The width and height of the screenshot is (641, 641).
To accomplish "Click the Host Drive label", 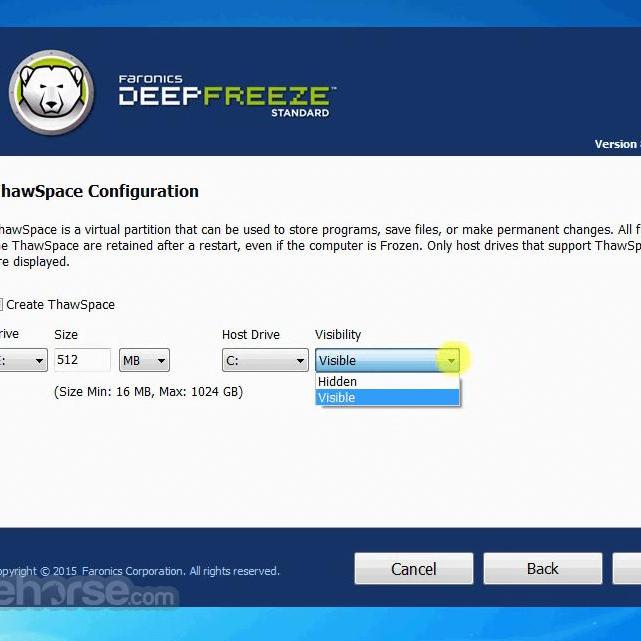I will pos(251,335).
